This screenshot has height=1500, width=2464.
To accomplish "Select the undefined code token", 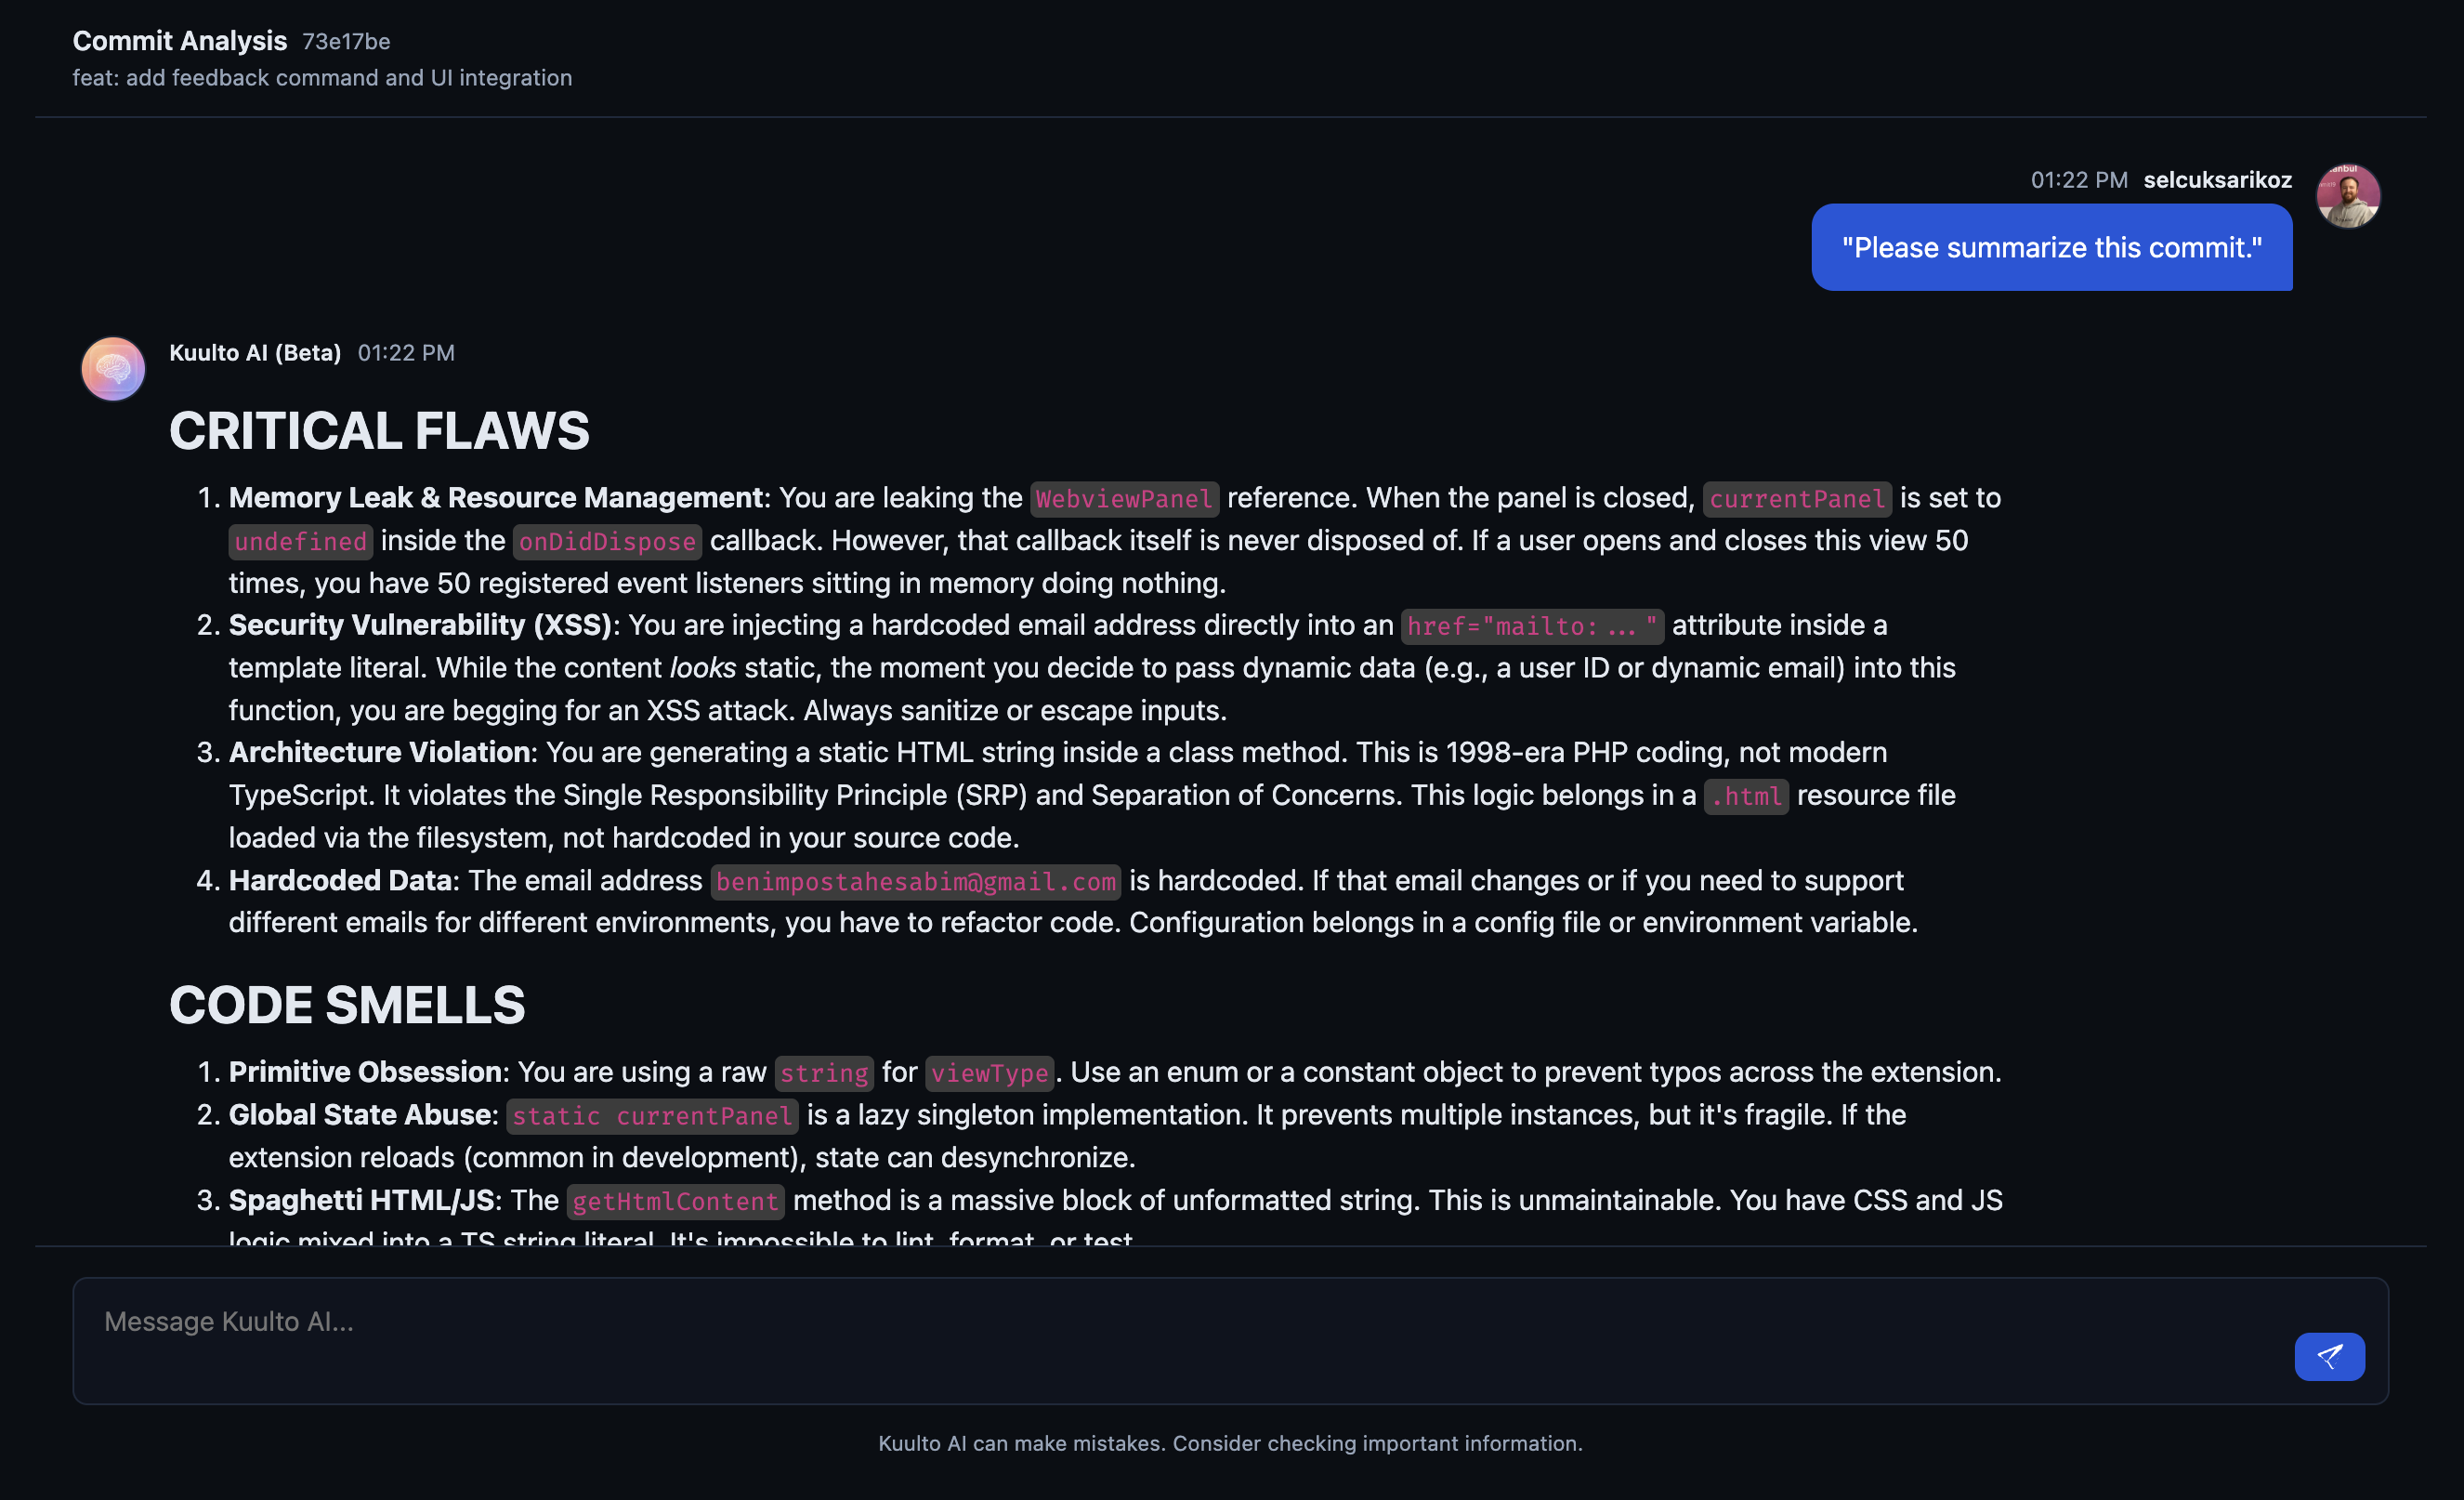I will [300, 541].
